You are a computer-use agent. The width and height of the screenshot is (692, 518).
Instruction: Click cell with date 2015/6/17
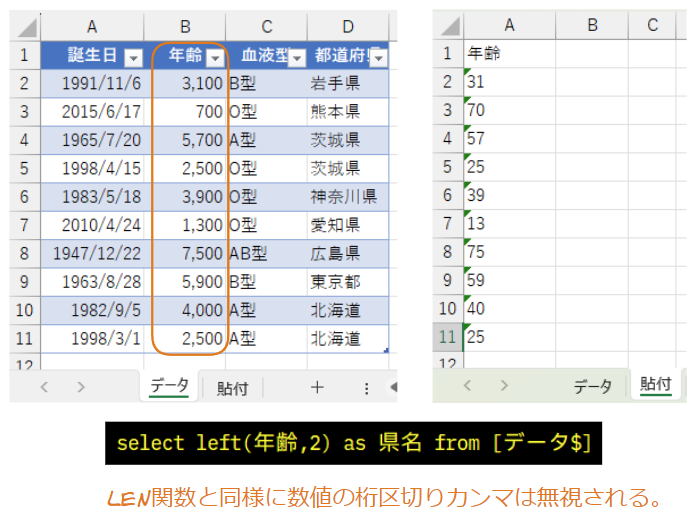[x=92, y=112]
